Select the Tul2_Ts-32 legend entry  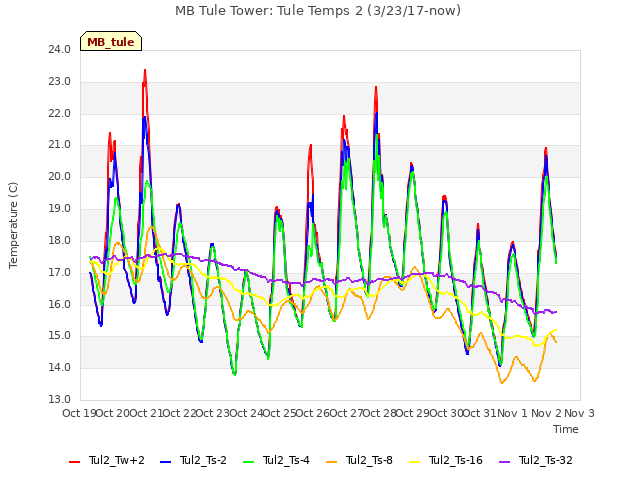coord(536,460)
